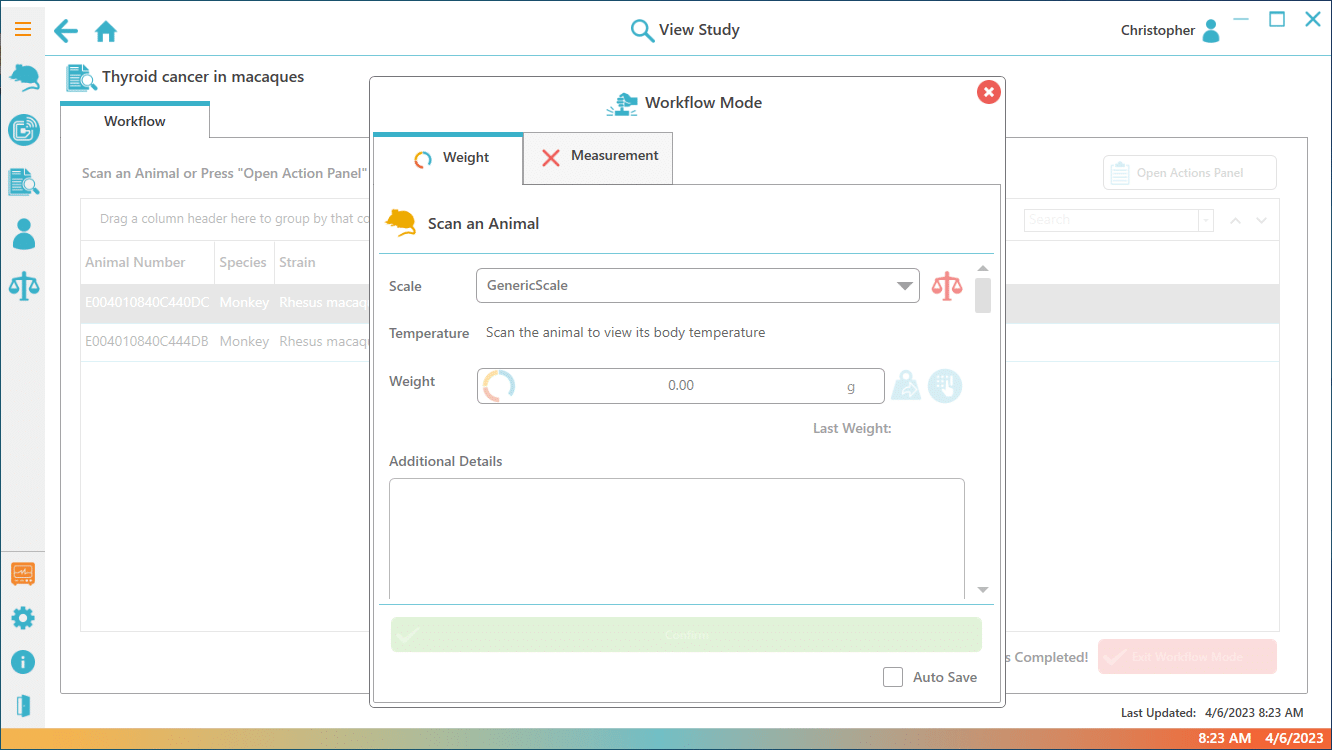The height and width of the screenshot is (750, 1332).
Task: Click the Weight value field
Action: [x=680, y=386]
